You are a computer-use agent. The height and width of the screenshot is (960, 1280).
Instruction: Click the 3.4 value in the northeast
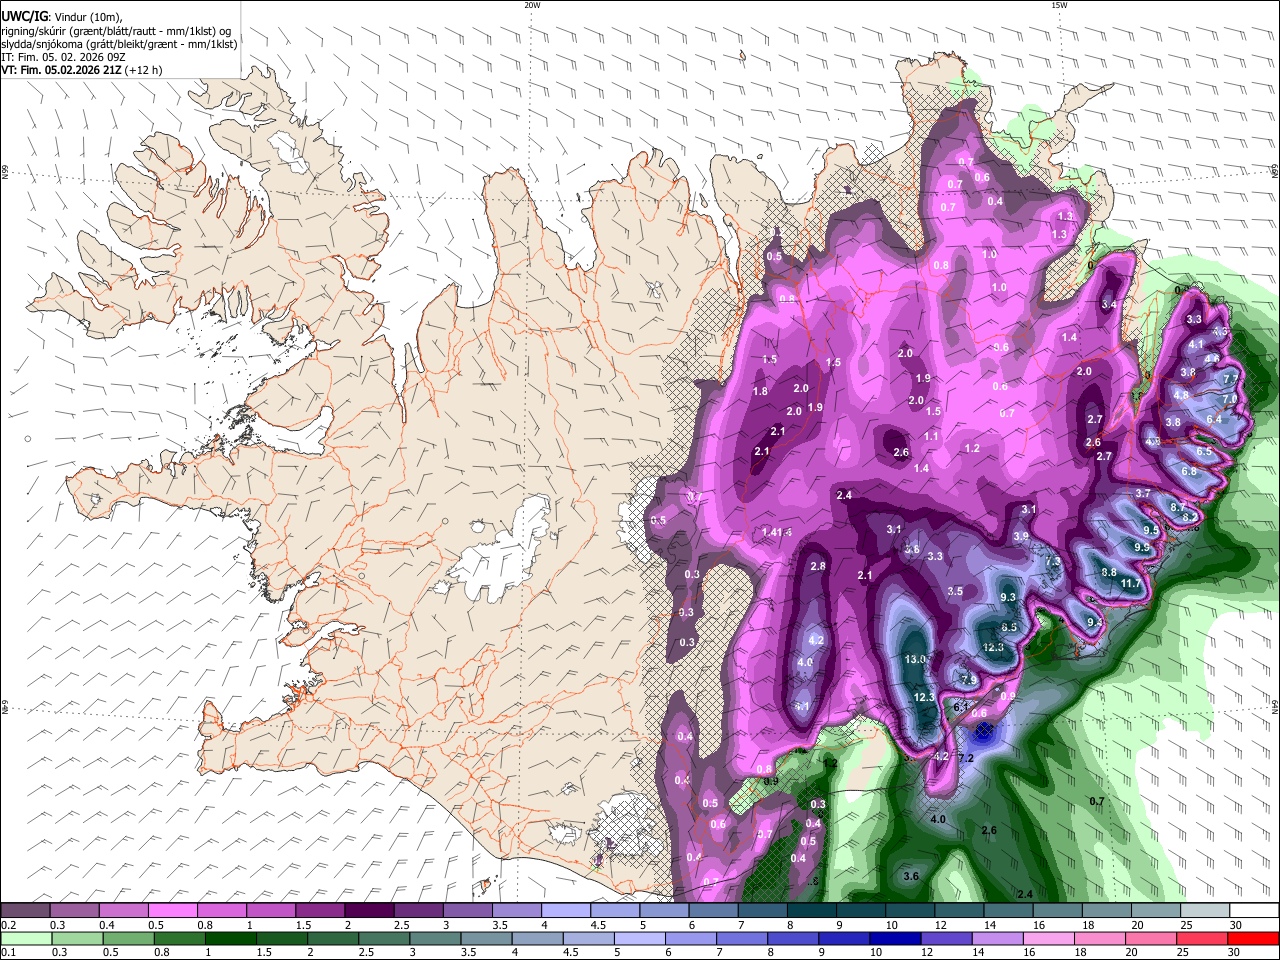[1109, 305]
